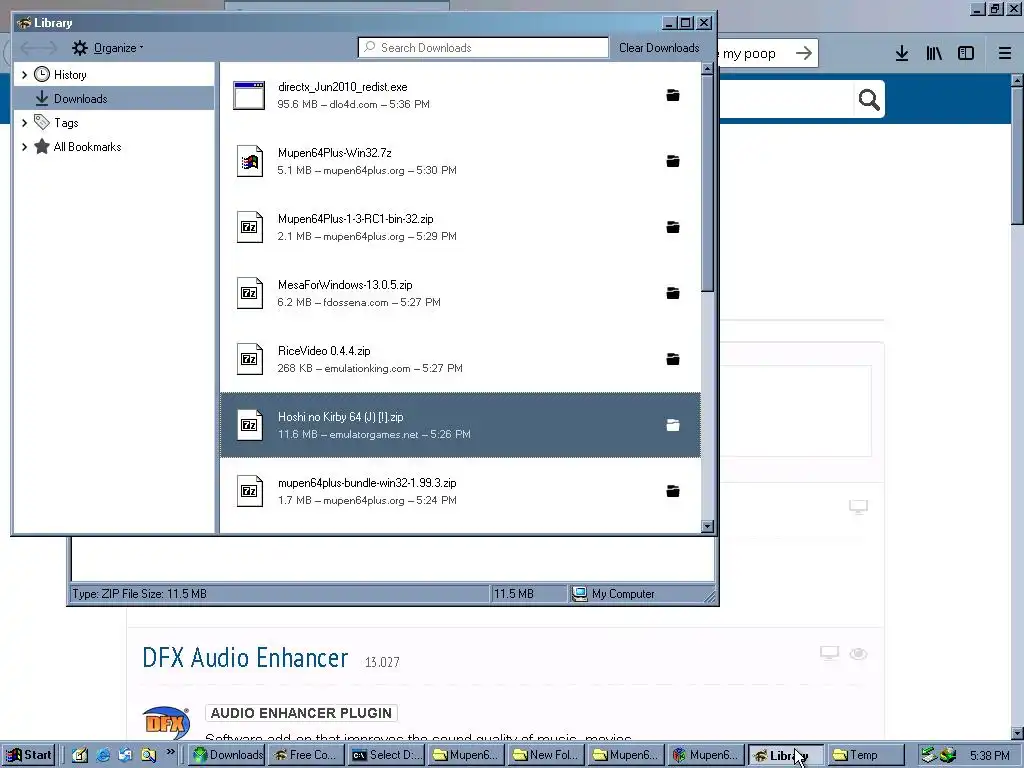Switch to Select D:... console taskbar button
Image resolution: width=1024 pixels, height=768 pixels.
pyautogui.click(x=387, y=755)
